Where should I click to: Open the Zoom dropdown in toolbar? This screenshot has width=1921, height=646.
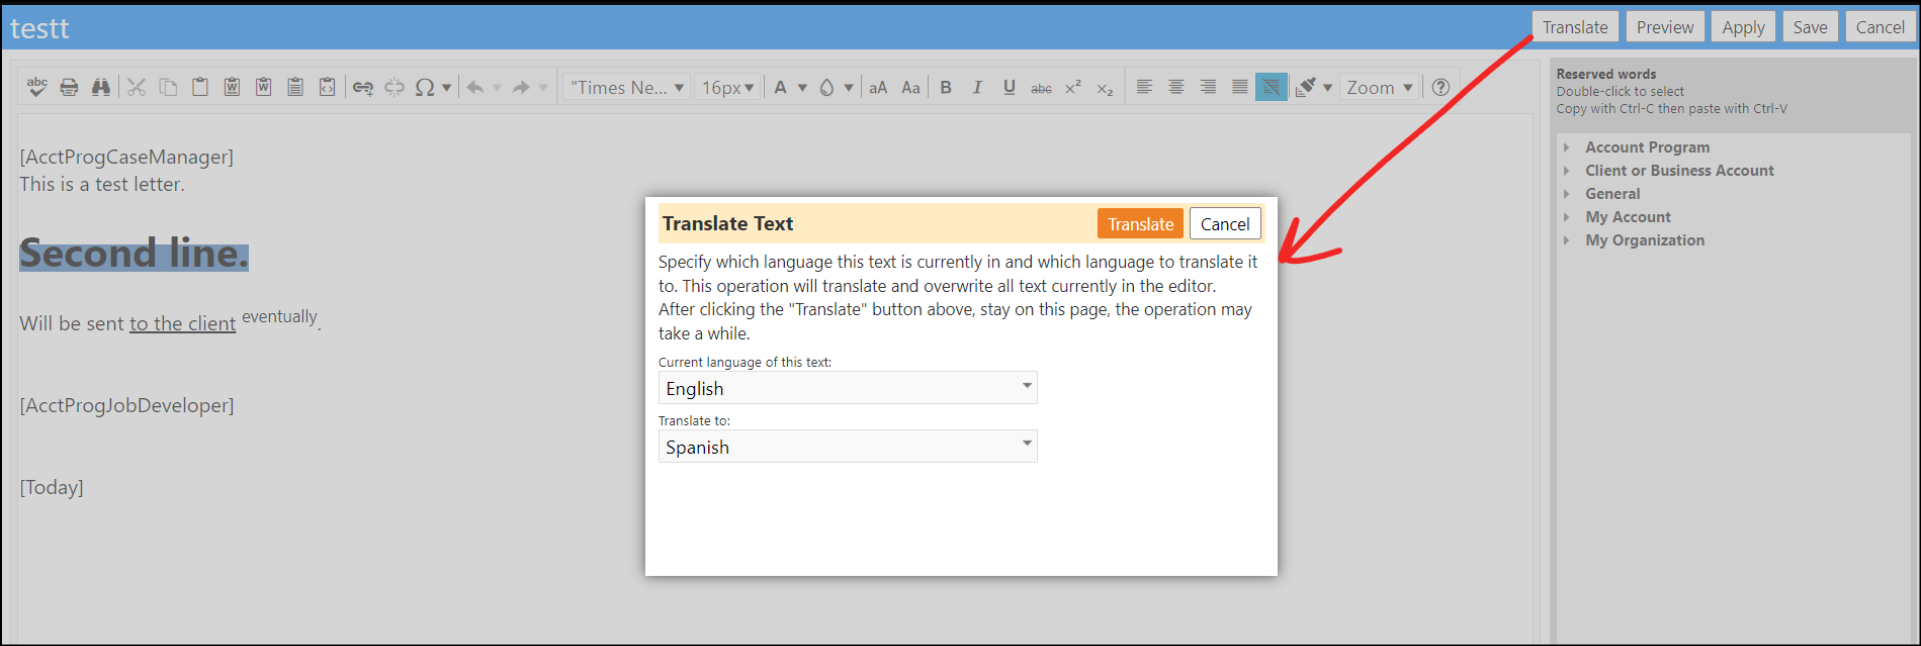[x=1380, y=87]
